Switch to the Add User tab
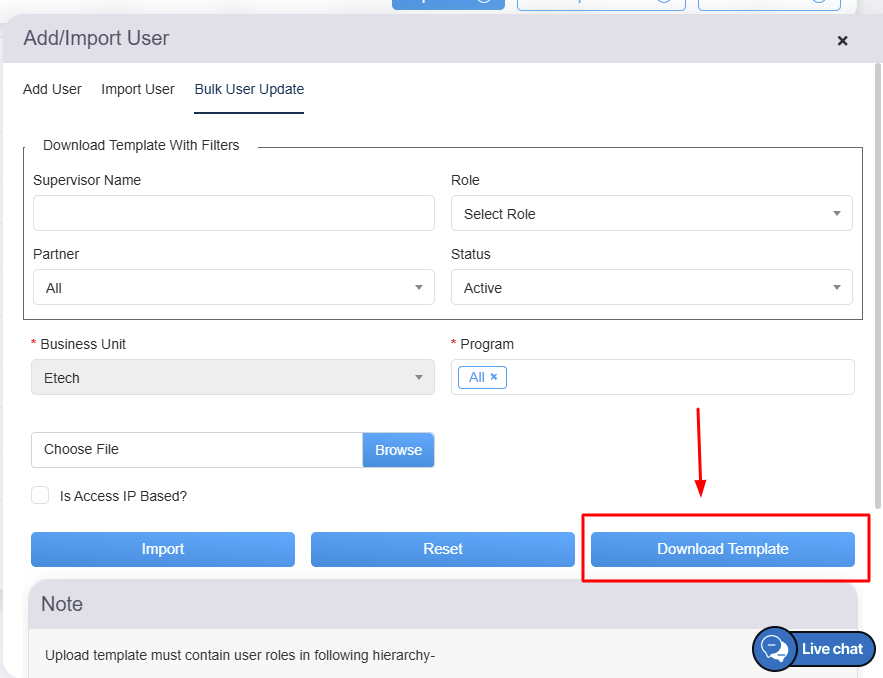This screenshot has height=678, width=883. [x=52, y=89]
